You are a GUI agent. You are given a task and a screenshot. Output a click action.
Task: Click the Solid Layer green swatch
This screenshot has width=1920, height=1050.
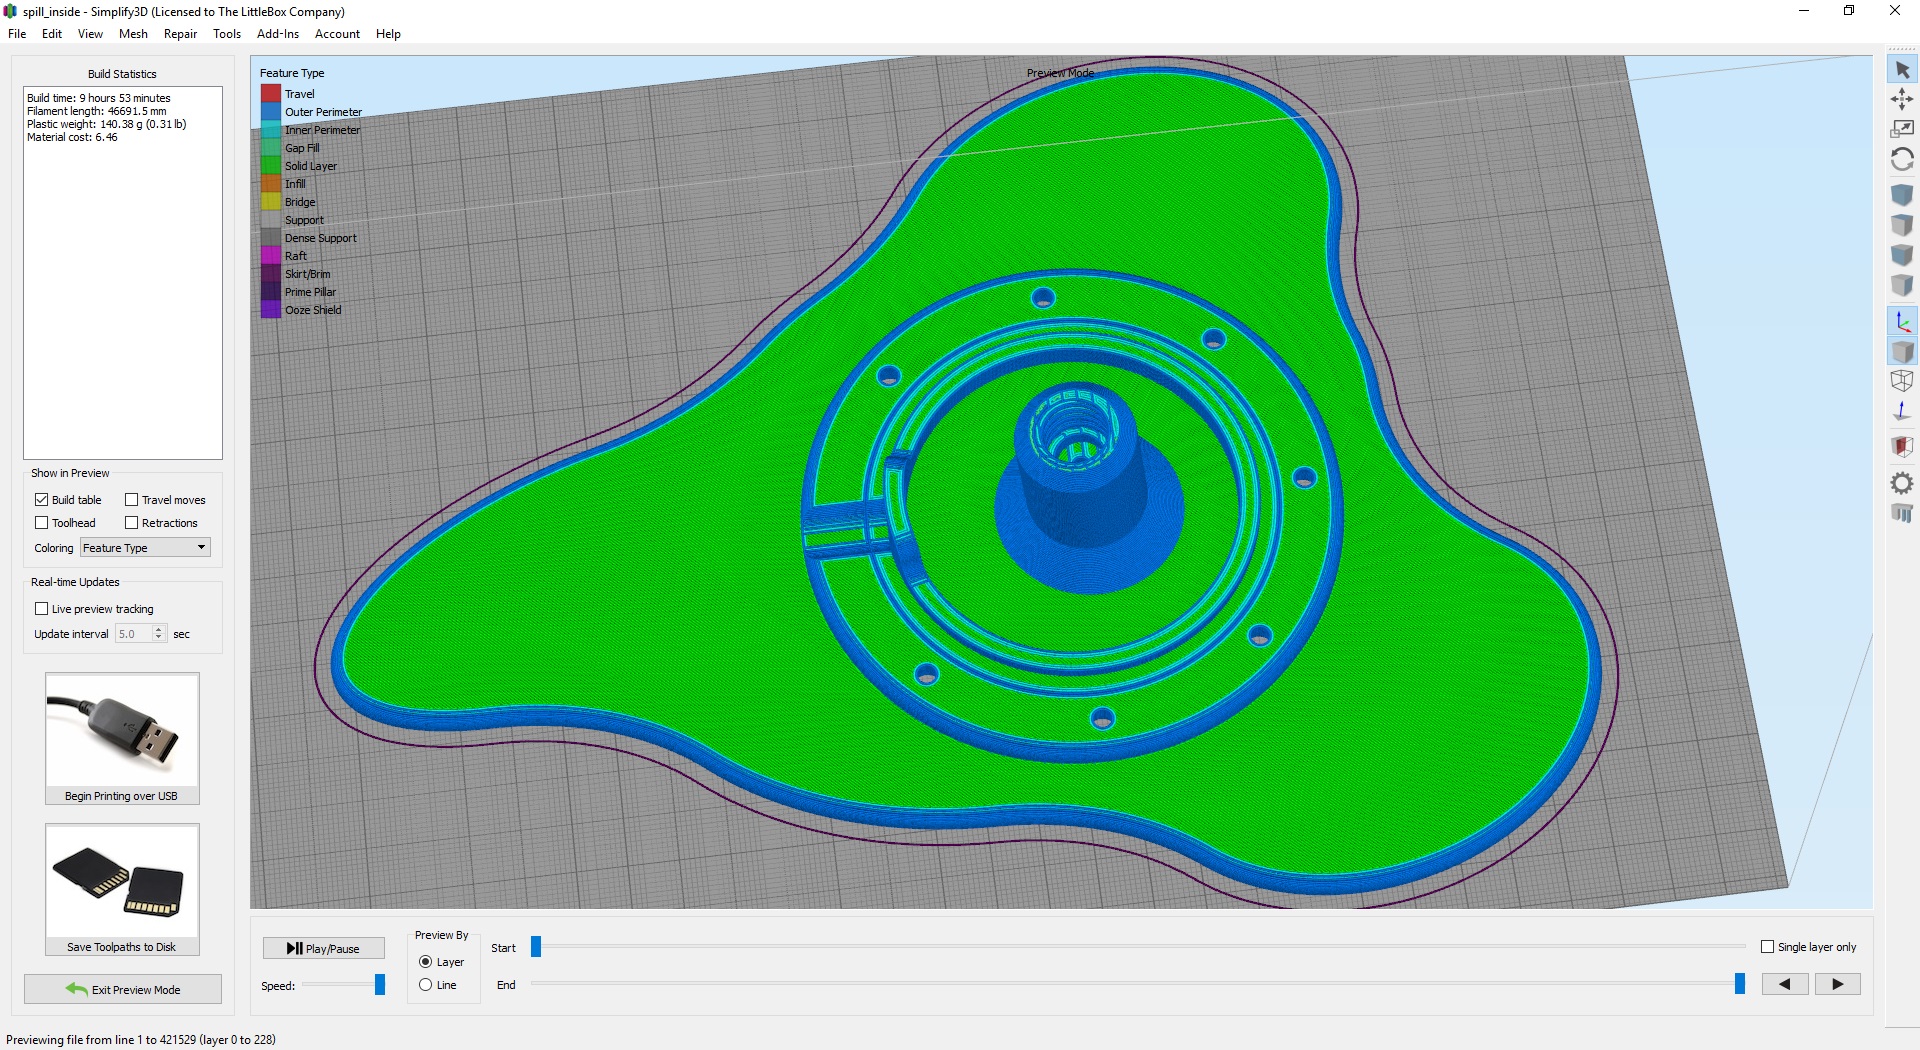pos(271,166)
